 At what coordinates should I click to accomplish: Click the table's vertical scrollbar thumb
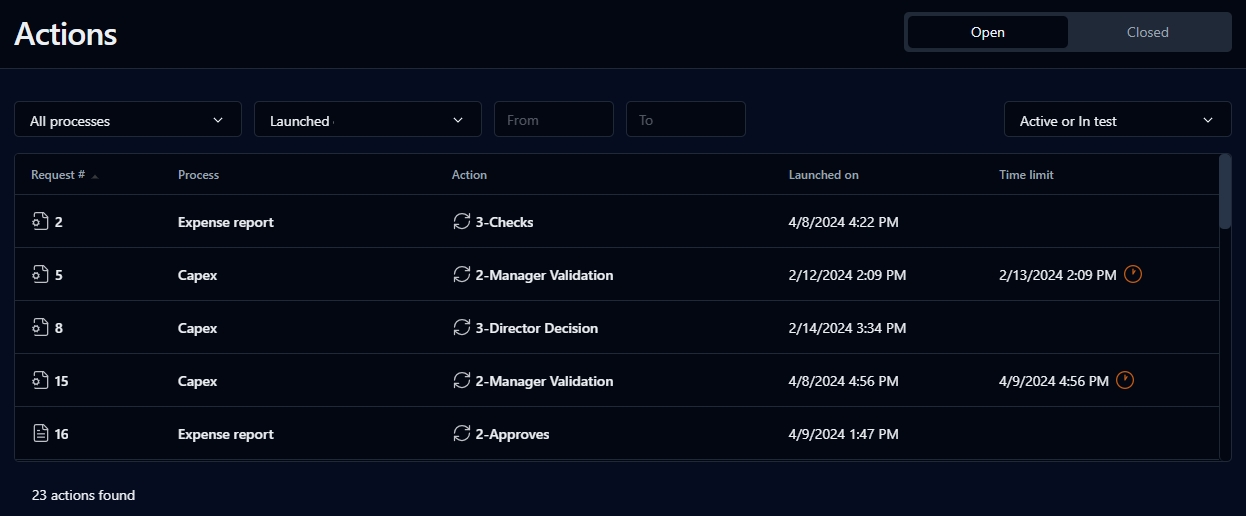(1225, 192)
